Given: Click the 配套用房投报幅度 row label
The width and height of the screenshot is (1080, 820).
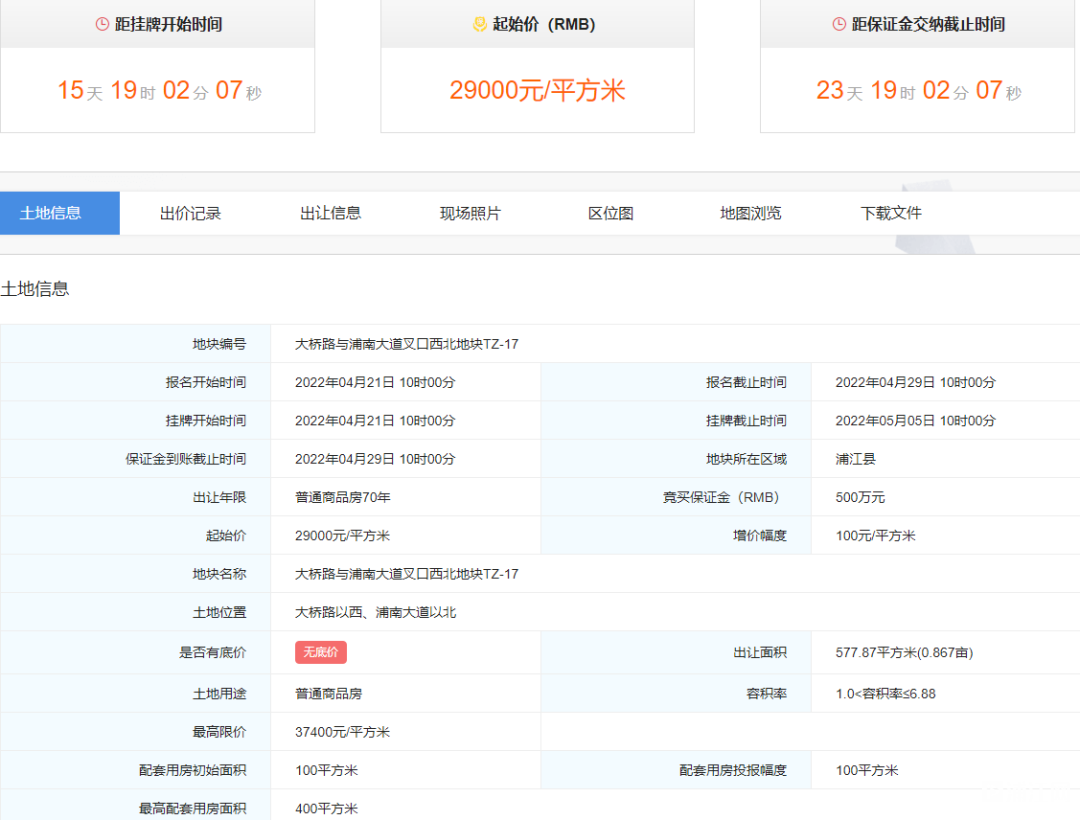Looking at the screenshot, I should click(x=733, y=770).
